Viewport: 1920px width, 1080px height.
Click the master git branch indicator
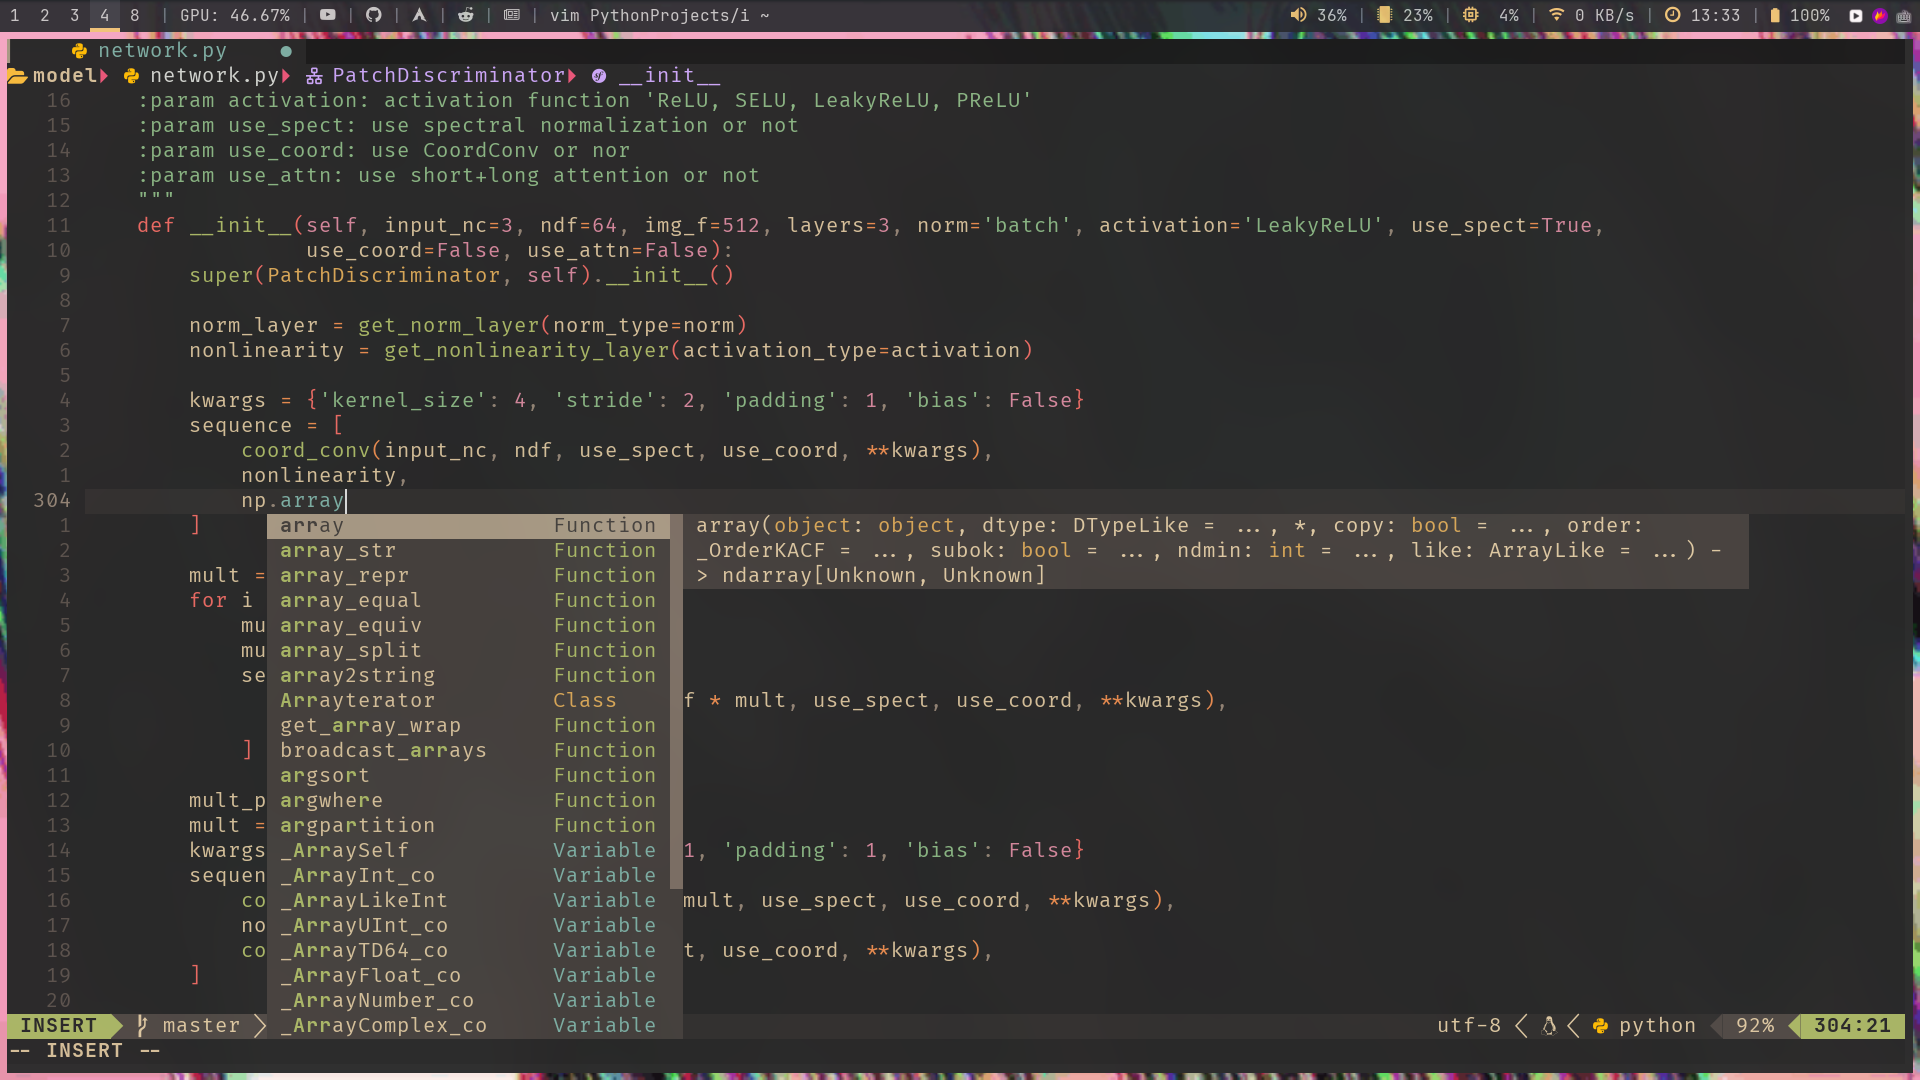click(x=200, y=1026)
